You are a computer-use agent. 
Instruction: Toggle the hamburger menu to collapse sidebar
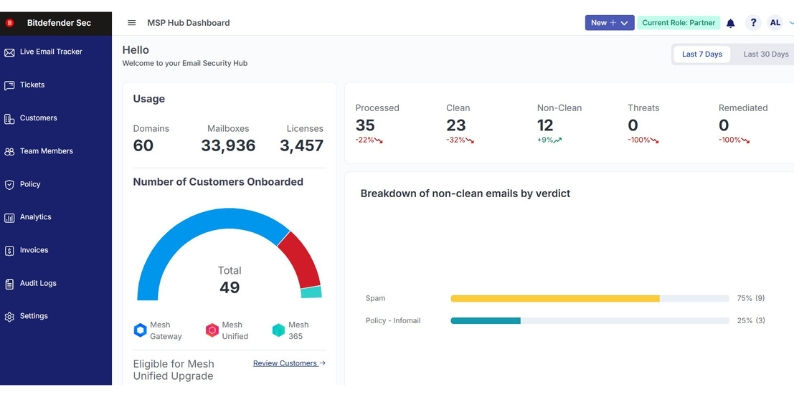(132, 23)
